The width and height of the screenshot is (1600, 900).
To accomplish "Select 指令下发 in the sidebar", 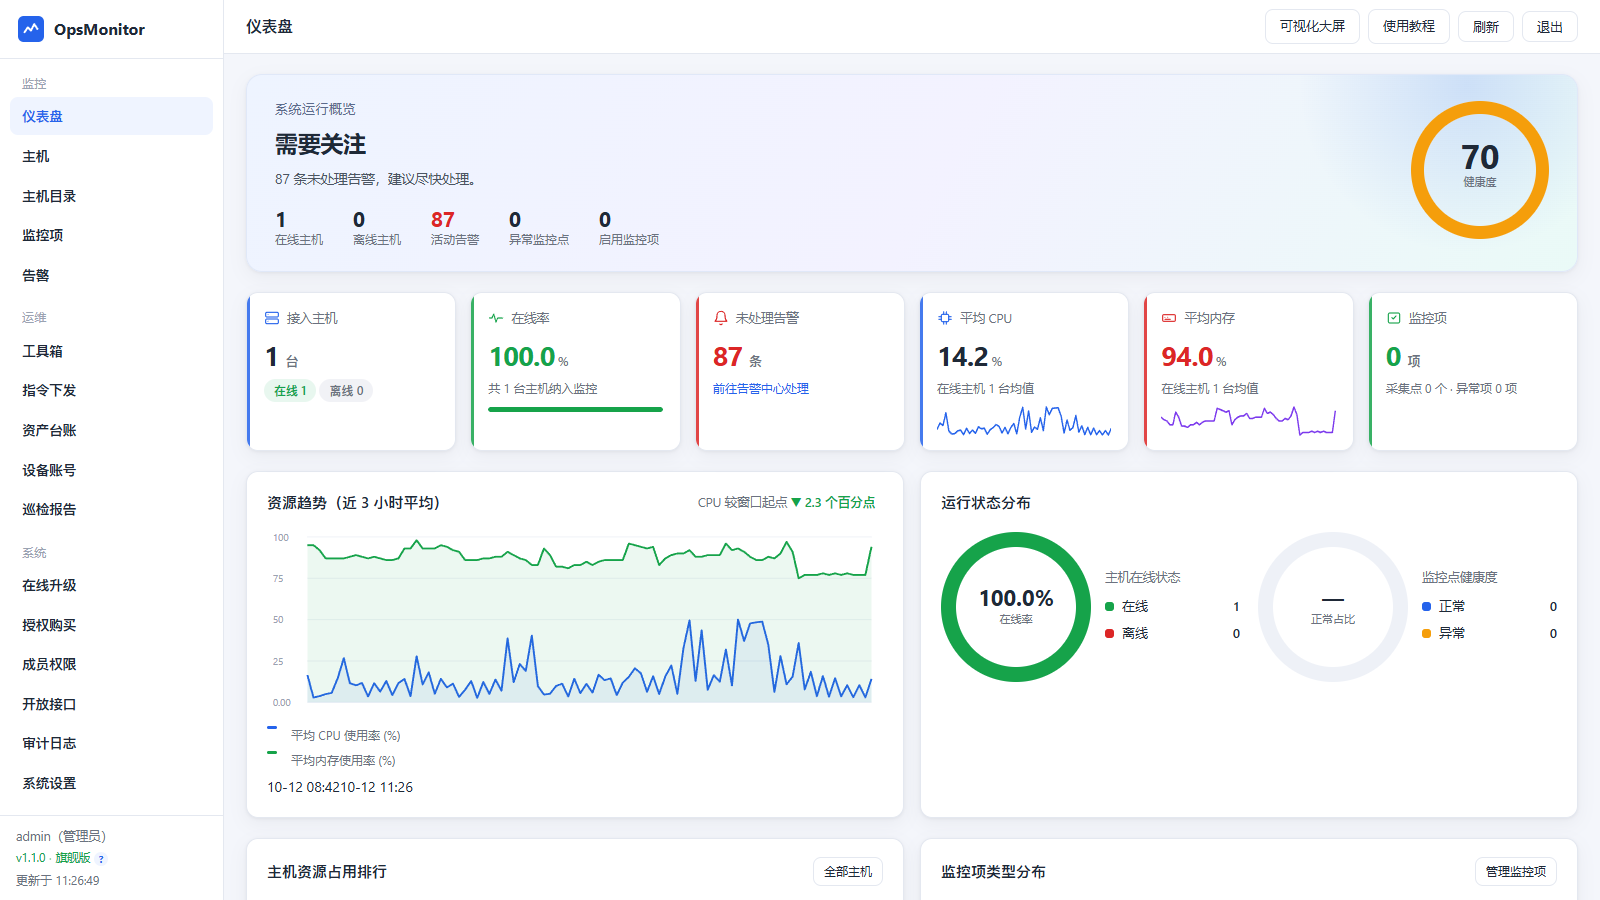I will 111,390.
